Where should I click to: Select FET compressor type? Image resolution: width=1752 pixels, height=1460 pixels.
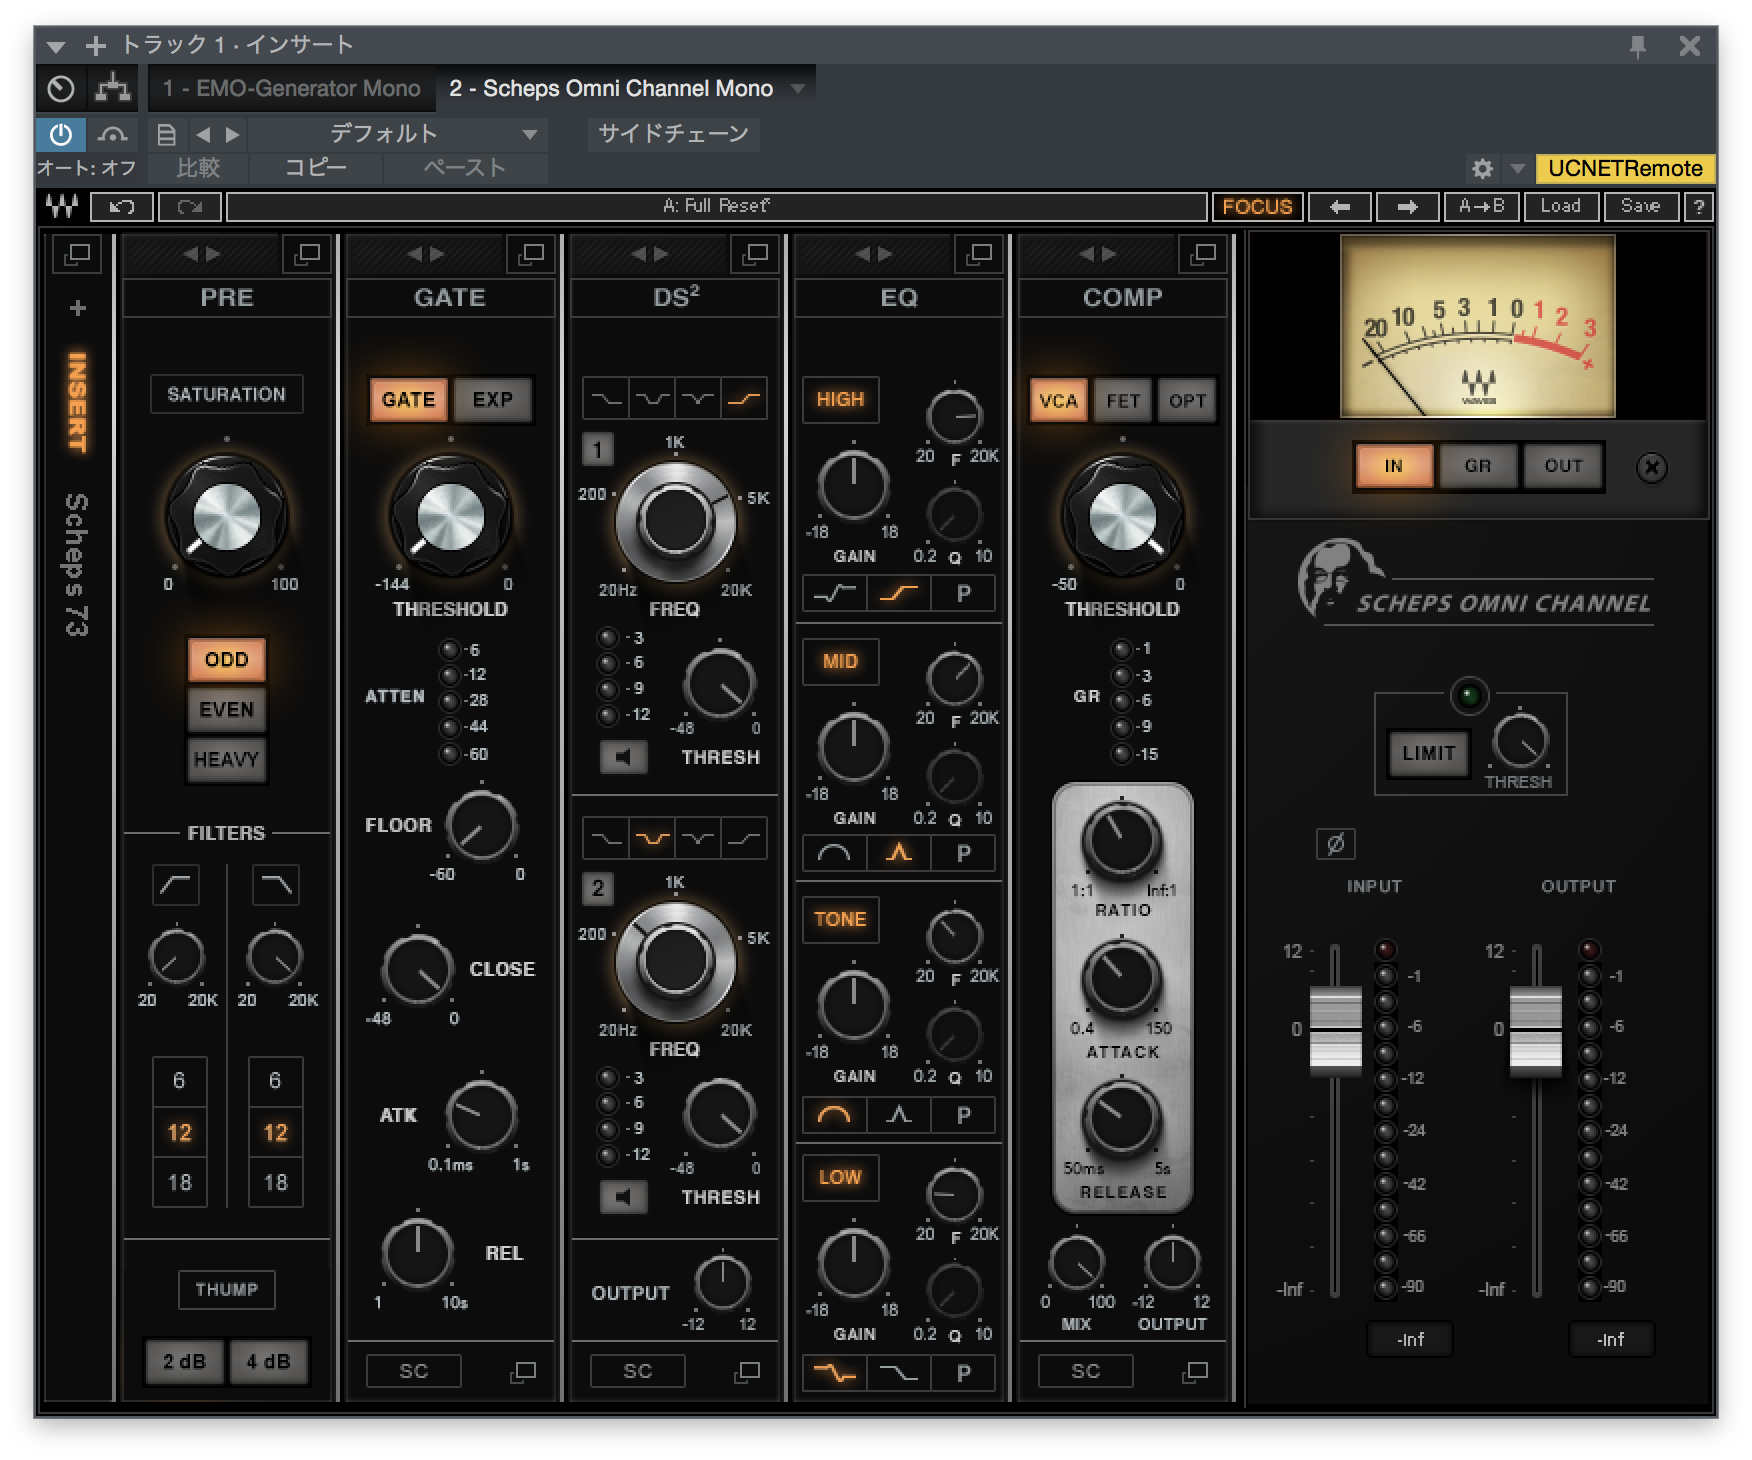(x=1122, y=401)
